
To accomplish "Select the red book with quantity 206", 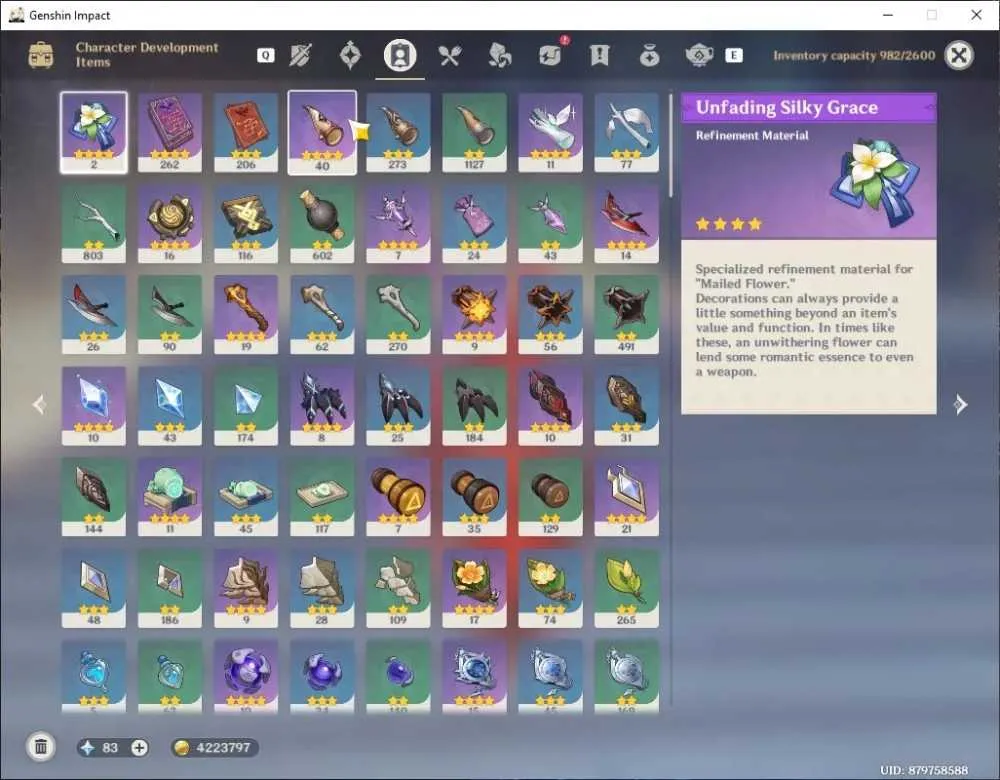I will (x=246, y=133).
